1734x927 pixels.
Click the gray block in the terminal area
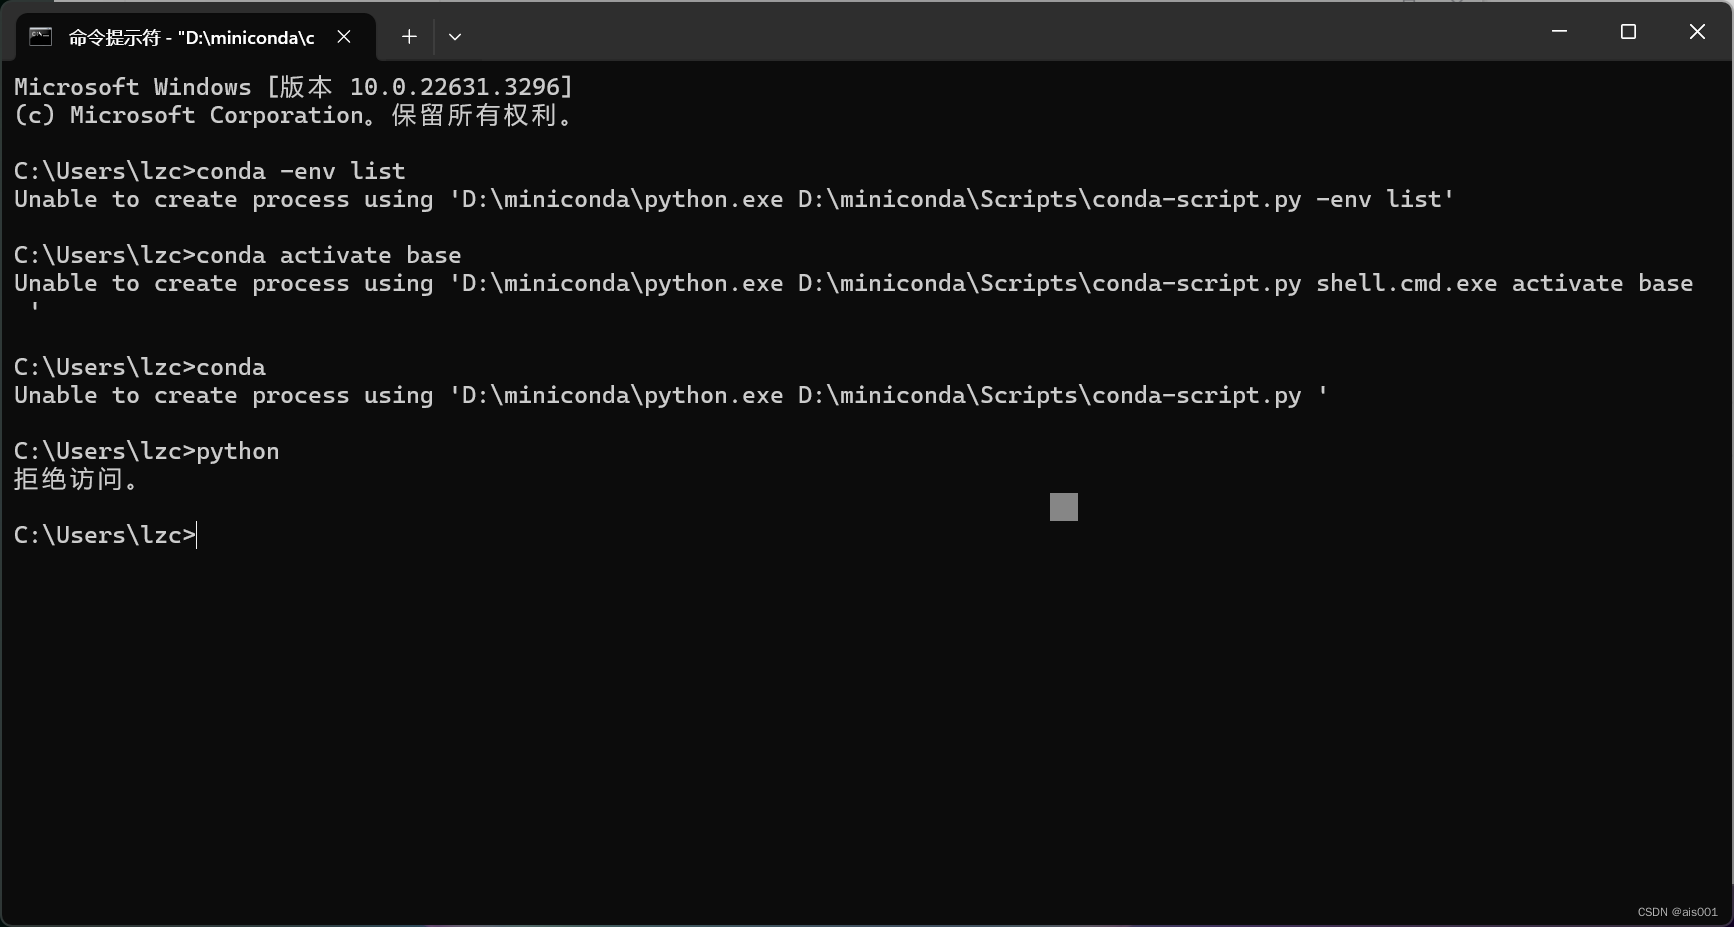click(1063, 507)
